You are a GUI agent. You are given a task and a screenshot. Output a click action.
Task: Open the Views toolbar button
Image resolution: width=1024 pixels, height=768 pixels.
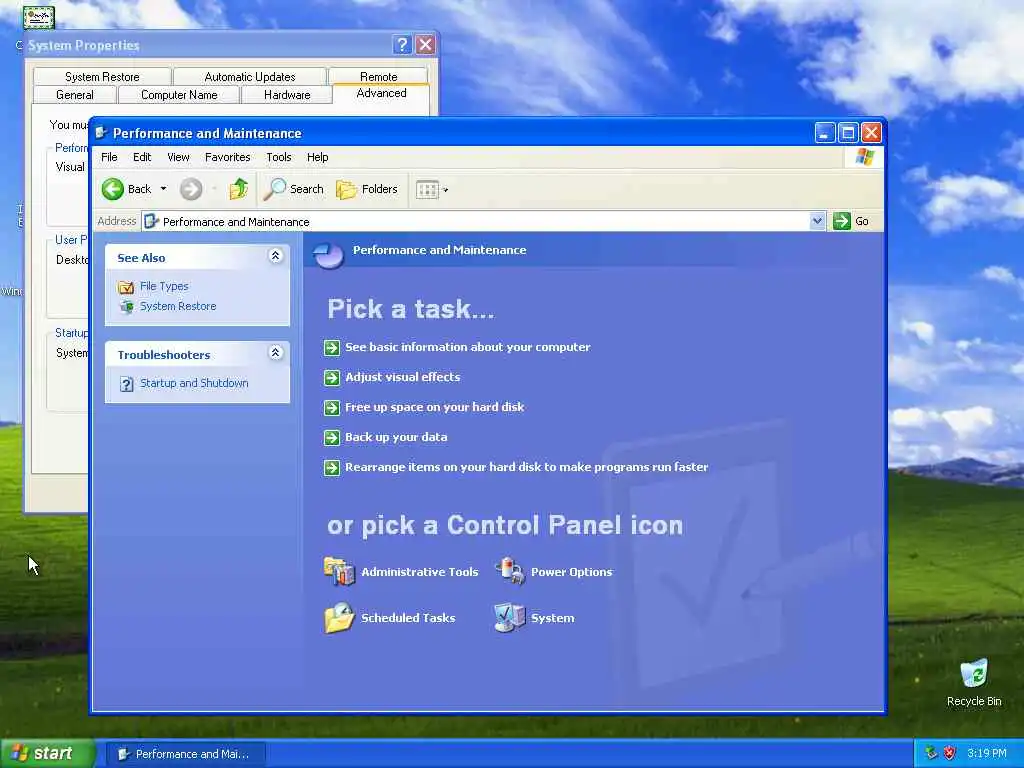coord(427,190)
